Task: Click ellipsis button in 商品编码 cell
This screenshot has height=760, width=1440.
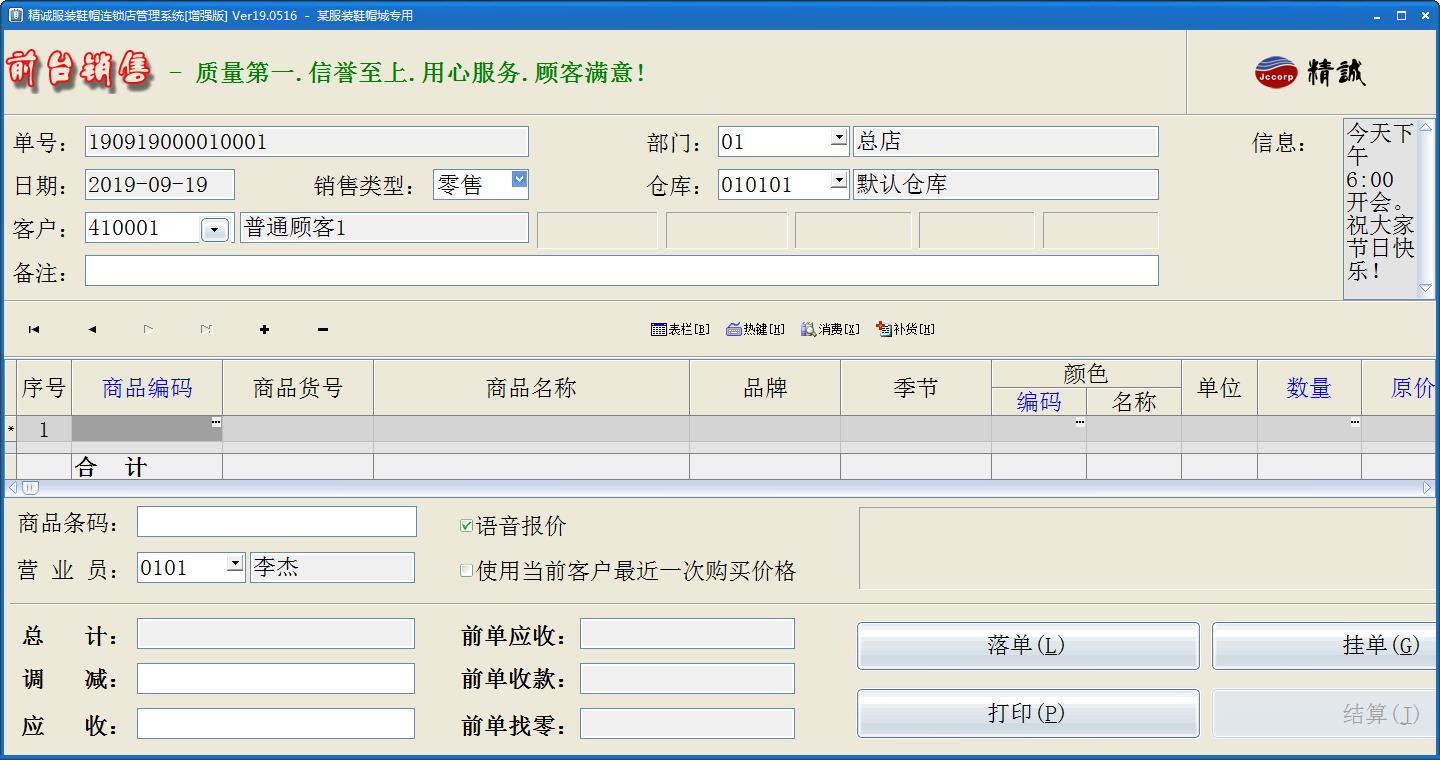Action: 215,423
